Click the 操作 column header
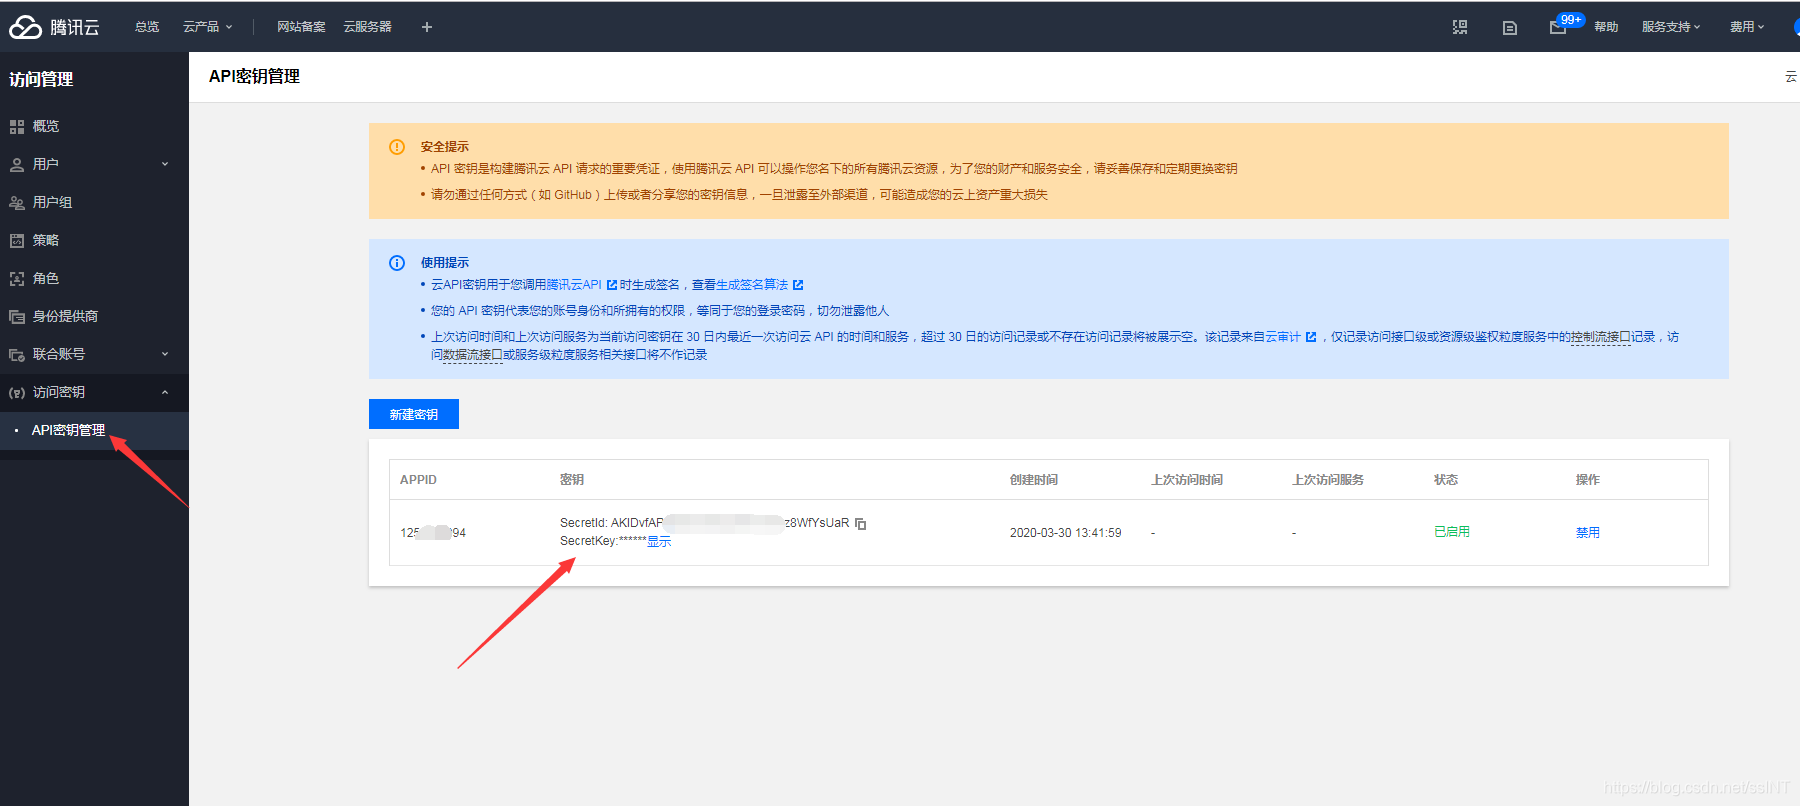The height and width of the screenshot is (806, 1800). 1588,480
